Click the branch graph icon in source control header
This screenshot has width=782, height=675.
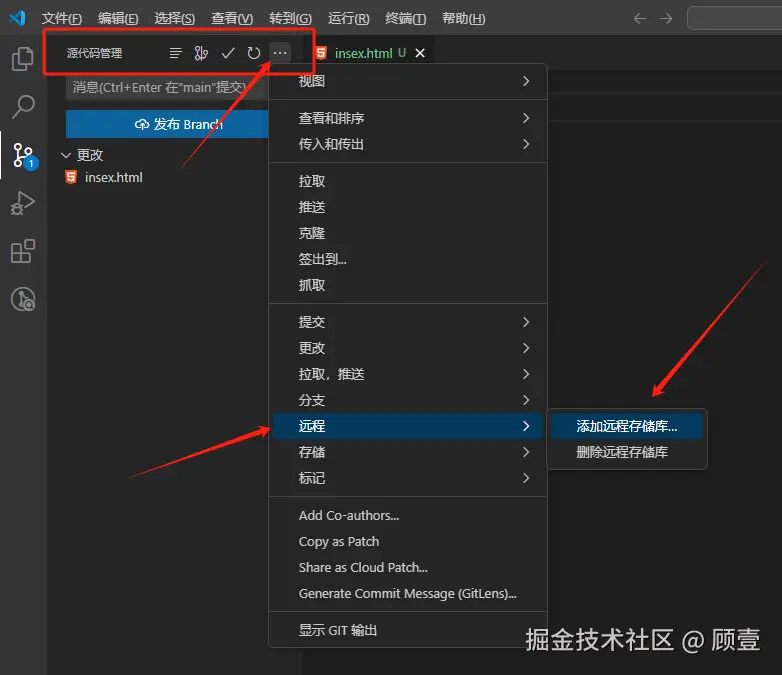(201, 53)
